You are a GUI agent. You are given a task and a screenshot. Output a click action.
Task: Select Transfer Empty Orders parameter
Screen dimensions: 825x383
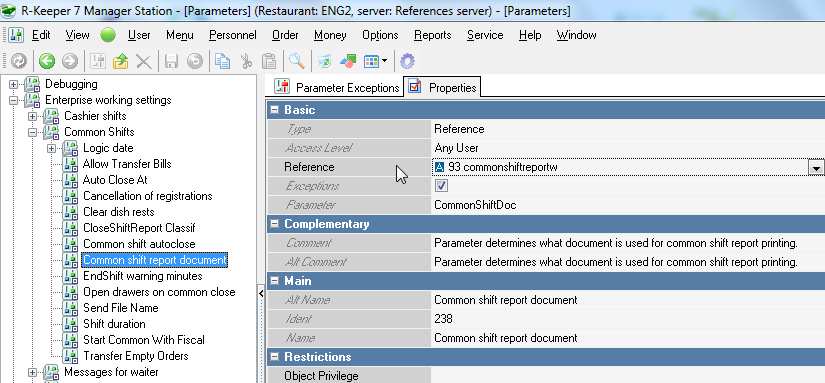tap(136, 356)
